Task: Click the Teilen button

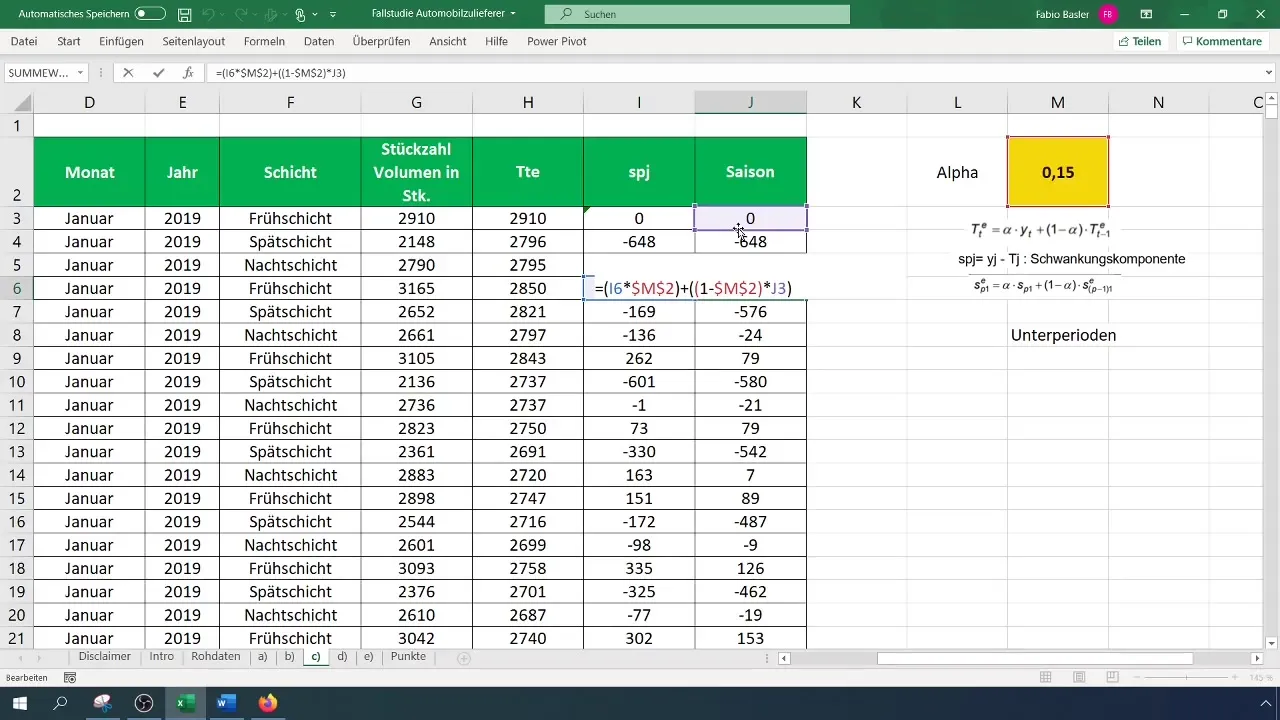Action: (1140, 42)
